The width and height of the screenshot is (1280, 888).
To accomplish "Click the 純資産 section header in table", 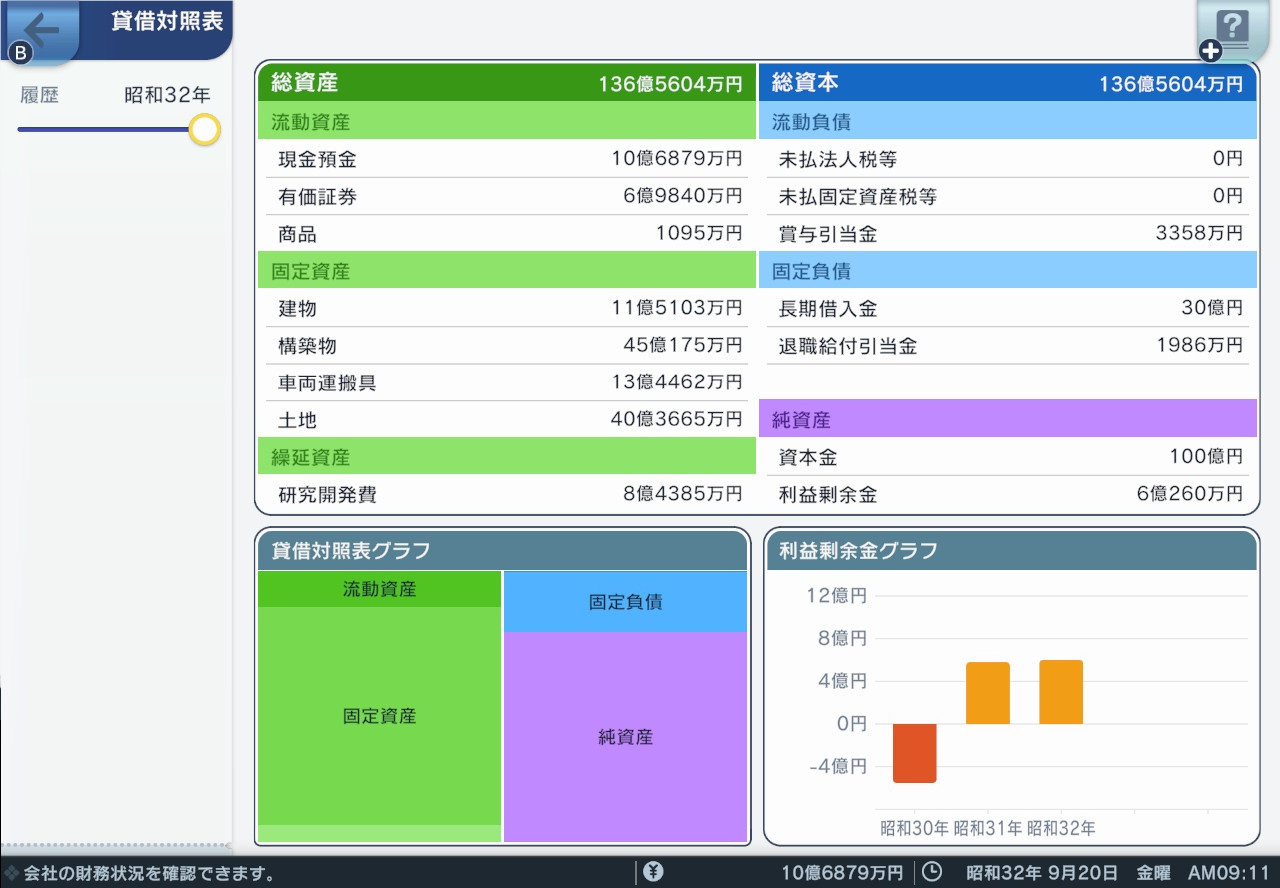I will coord(1007,419).
